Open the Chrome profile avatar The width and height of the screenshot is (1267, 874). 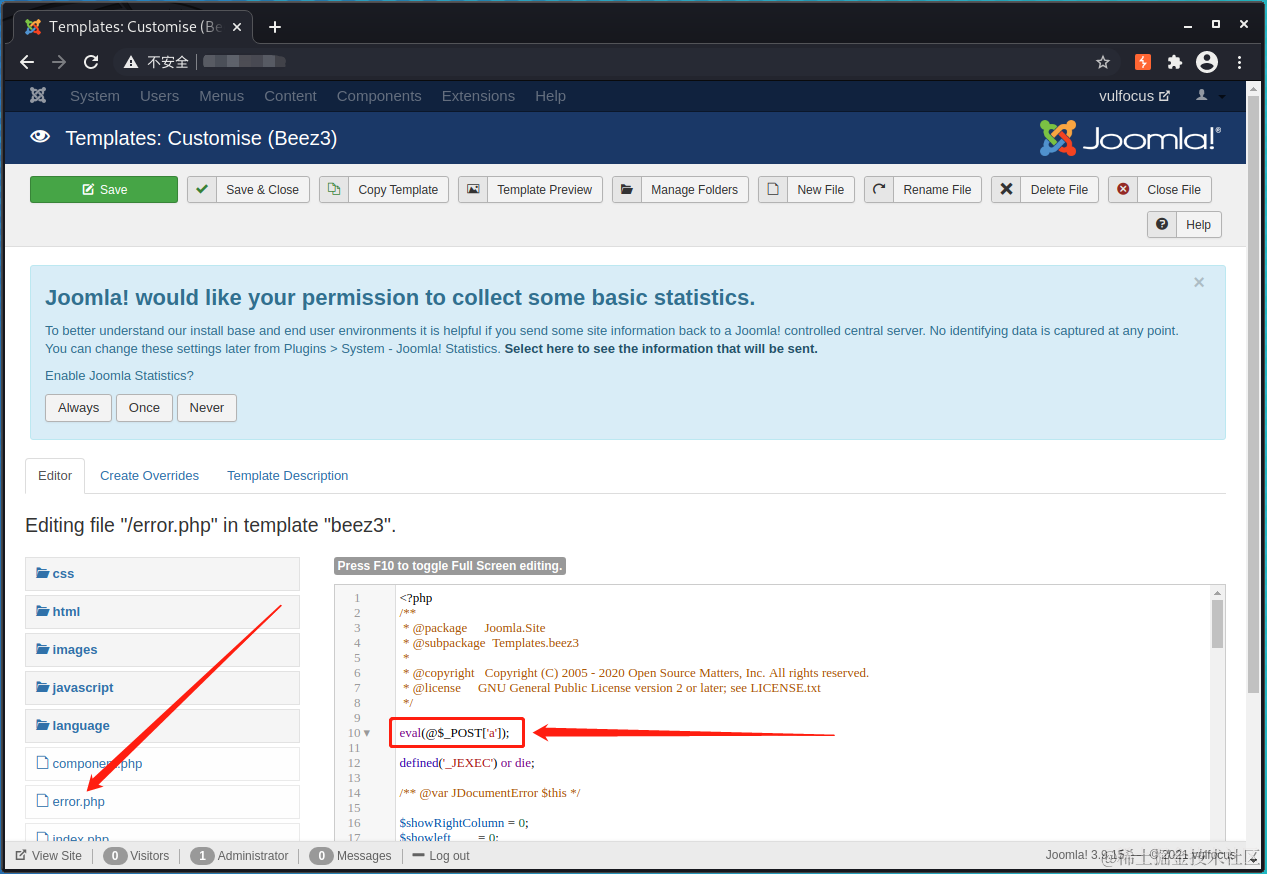(x=1207, y=62)
